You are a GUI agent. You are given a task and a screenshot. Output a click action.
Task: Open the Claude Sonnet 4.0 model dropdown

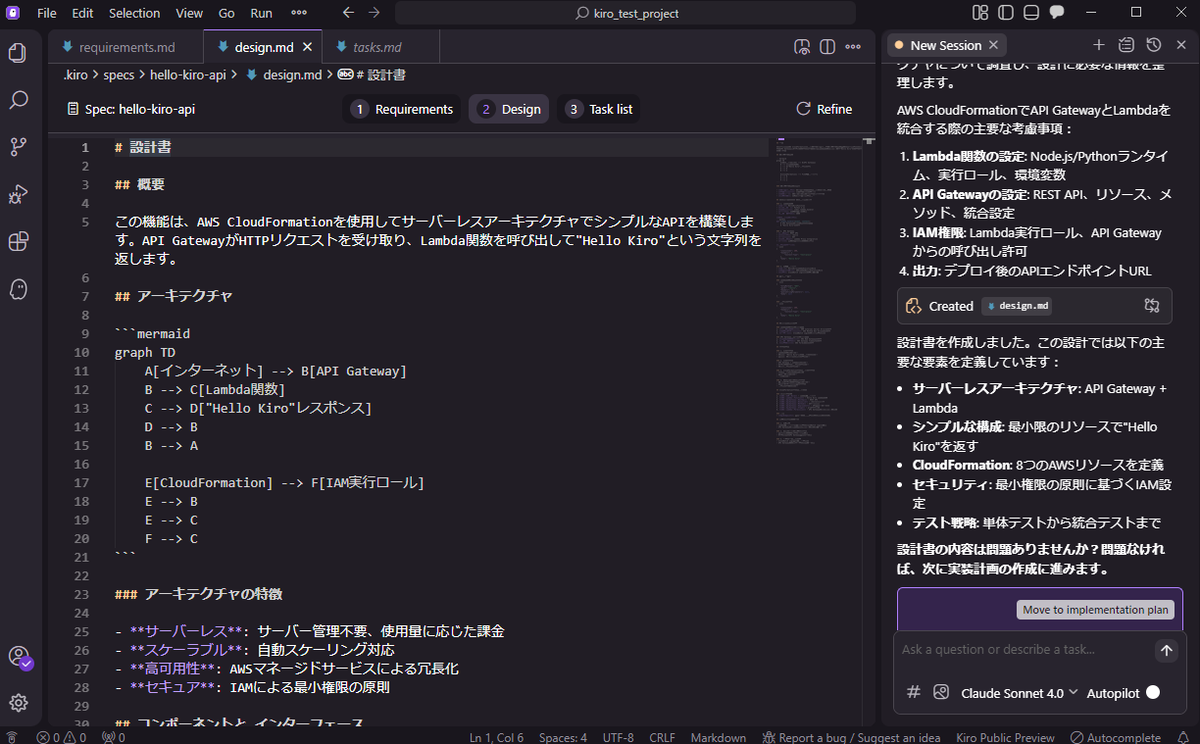(x=1019, y=693)
